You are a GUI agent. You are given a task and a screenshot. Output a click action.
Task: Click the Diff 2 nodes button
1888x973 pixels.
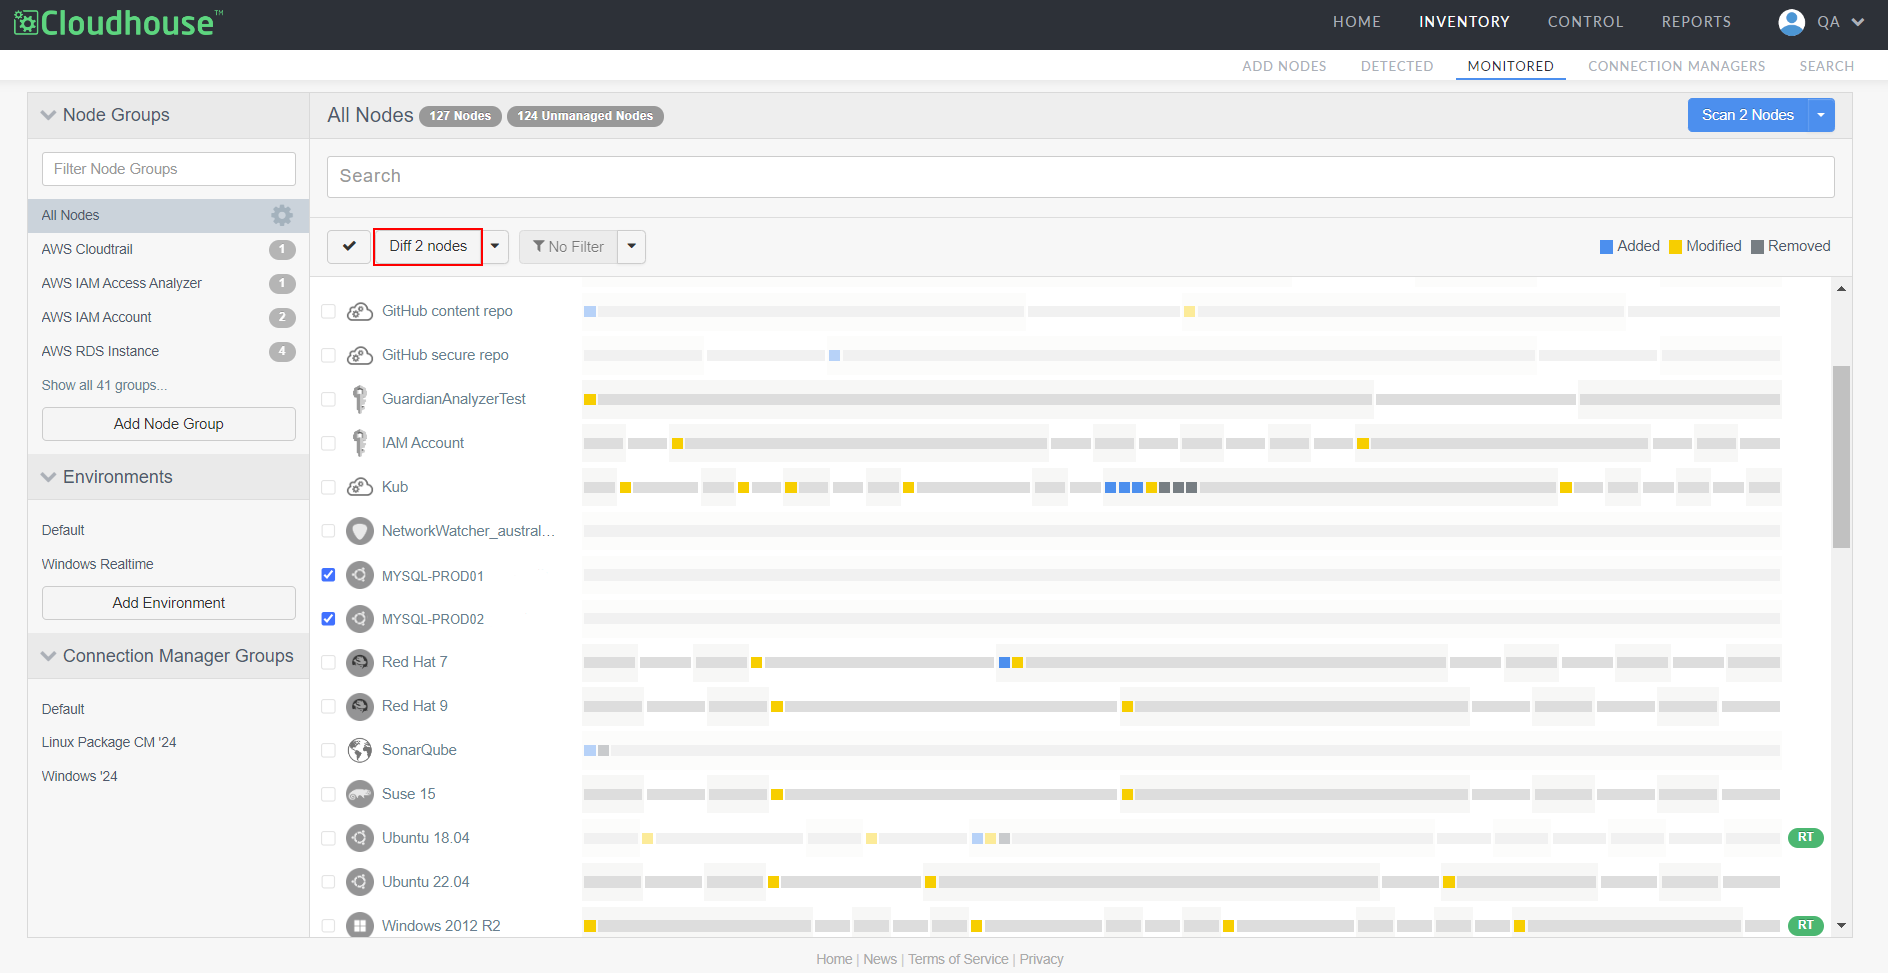[428, 246]
